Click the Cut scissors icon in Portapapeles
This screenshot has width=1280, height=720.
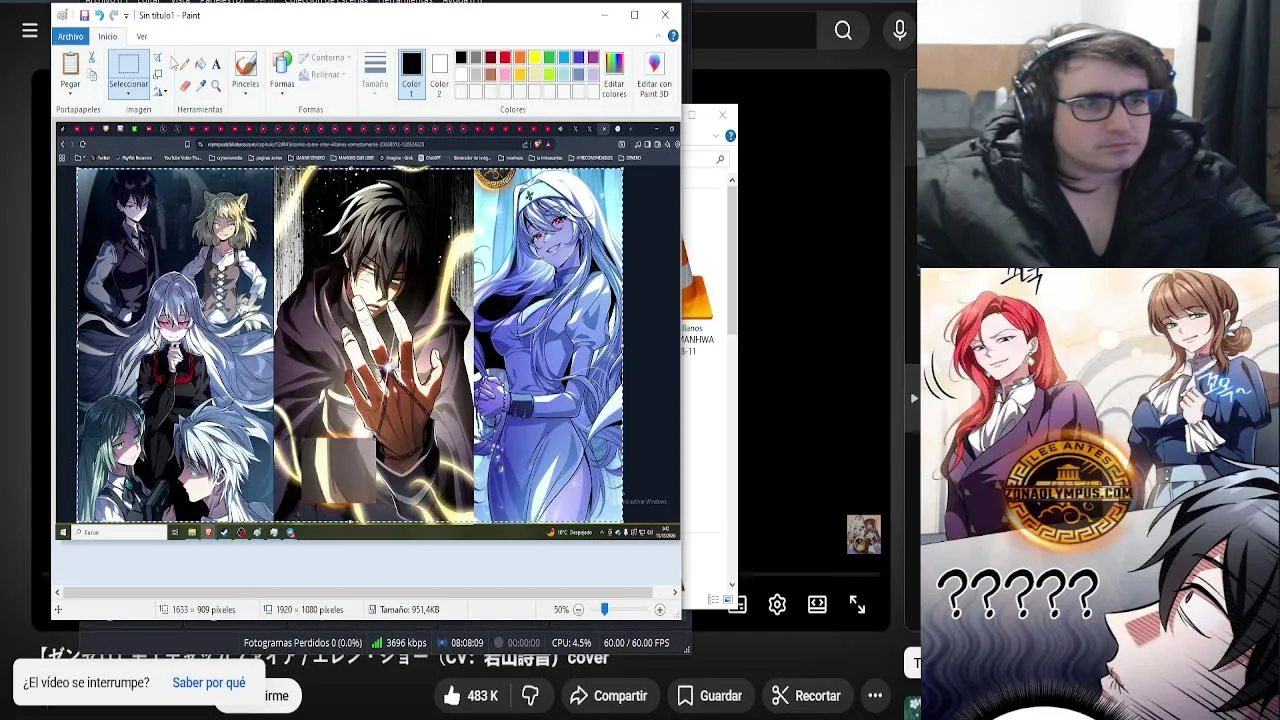click(x=92, y=58)
